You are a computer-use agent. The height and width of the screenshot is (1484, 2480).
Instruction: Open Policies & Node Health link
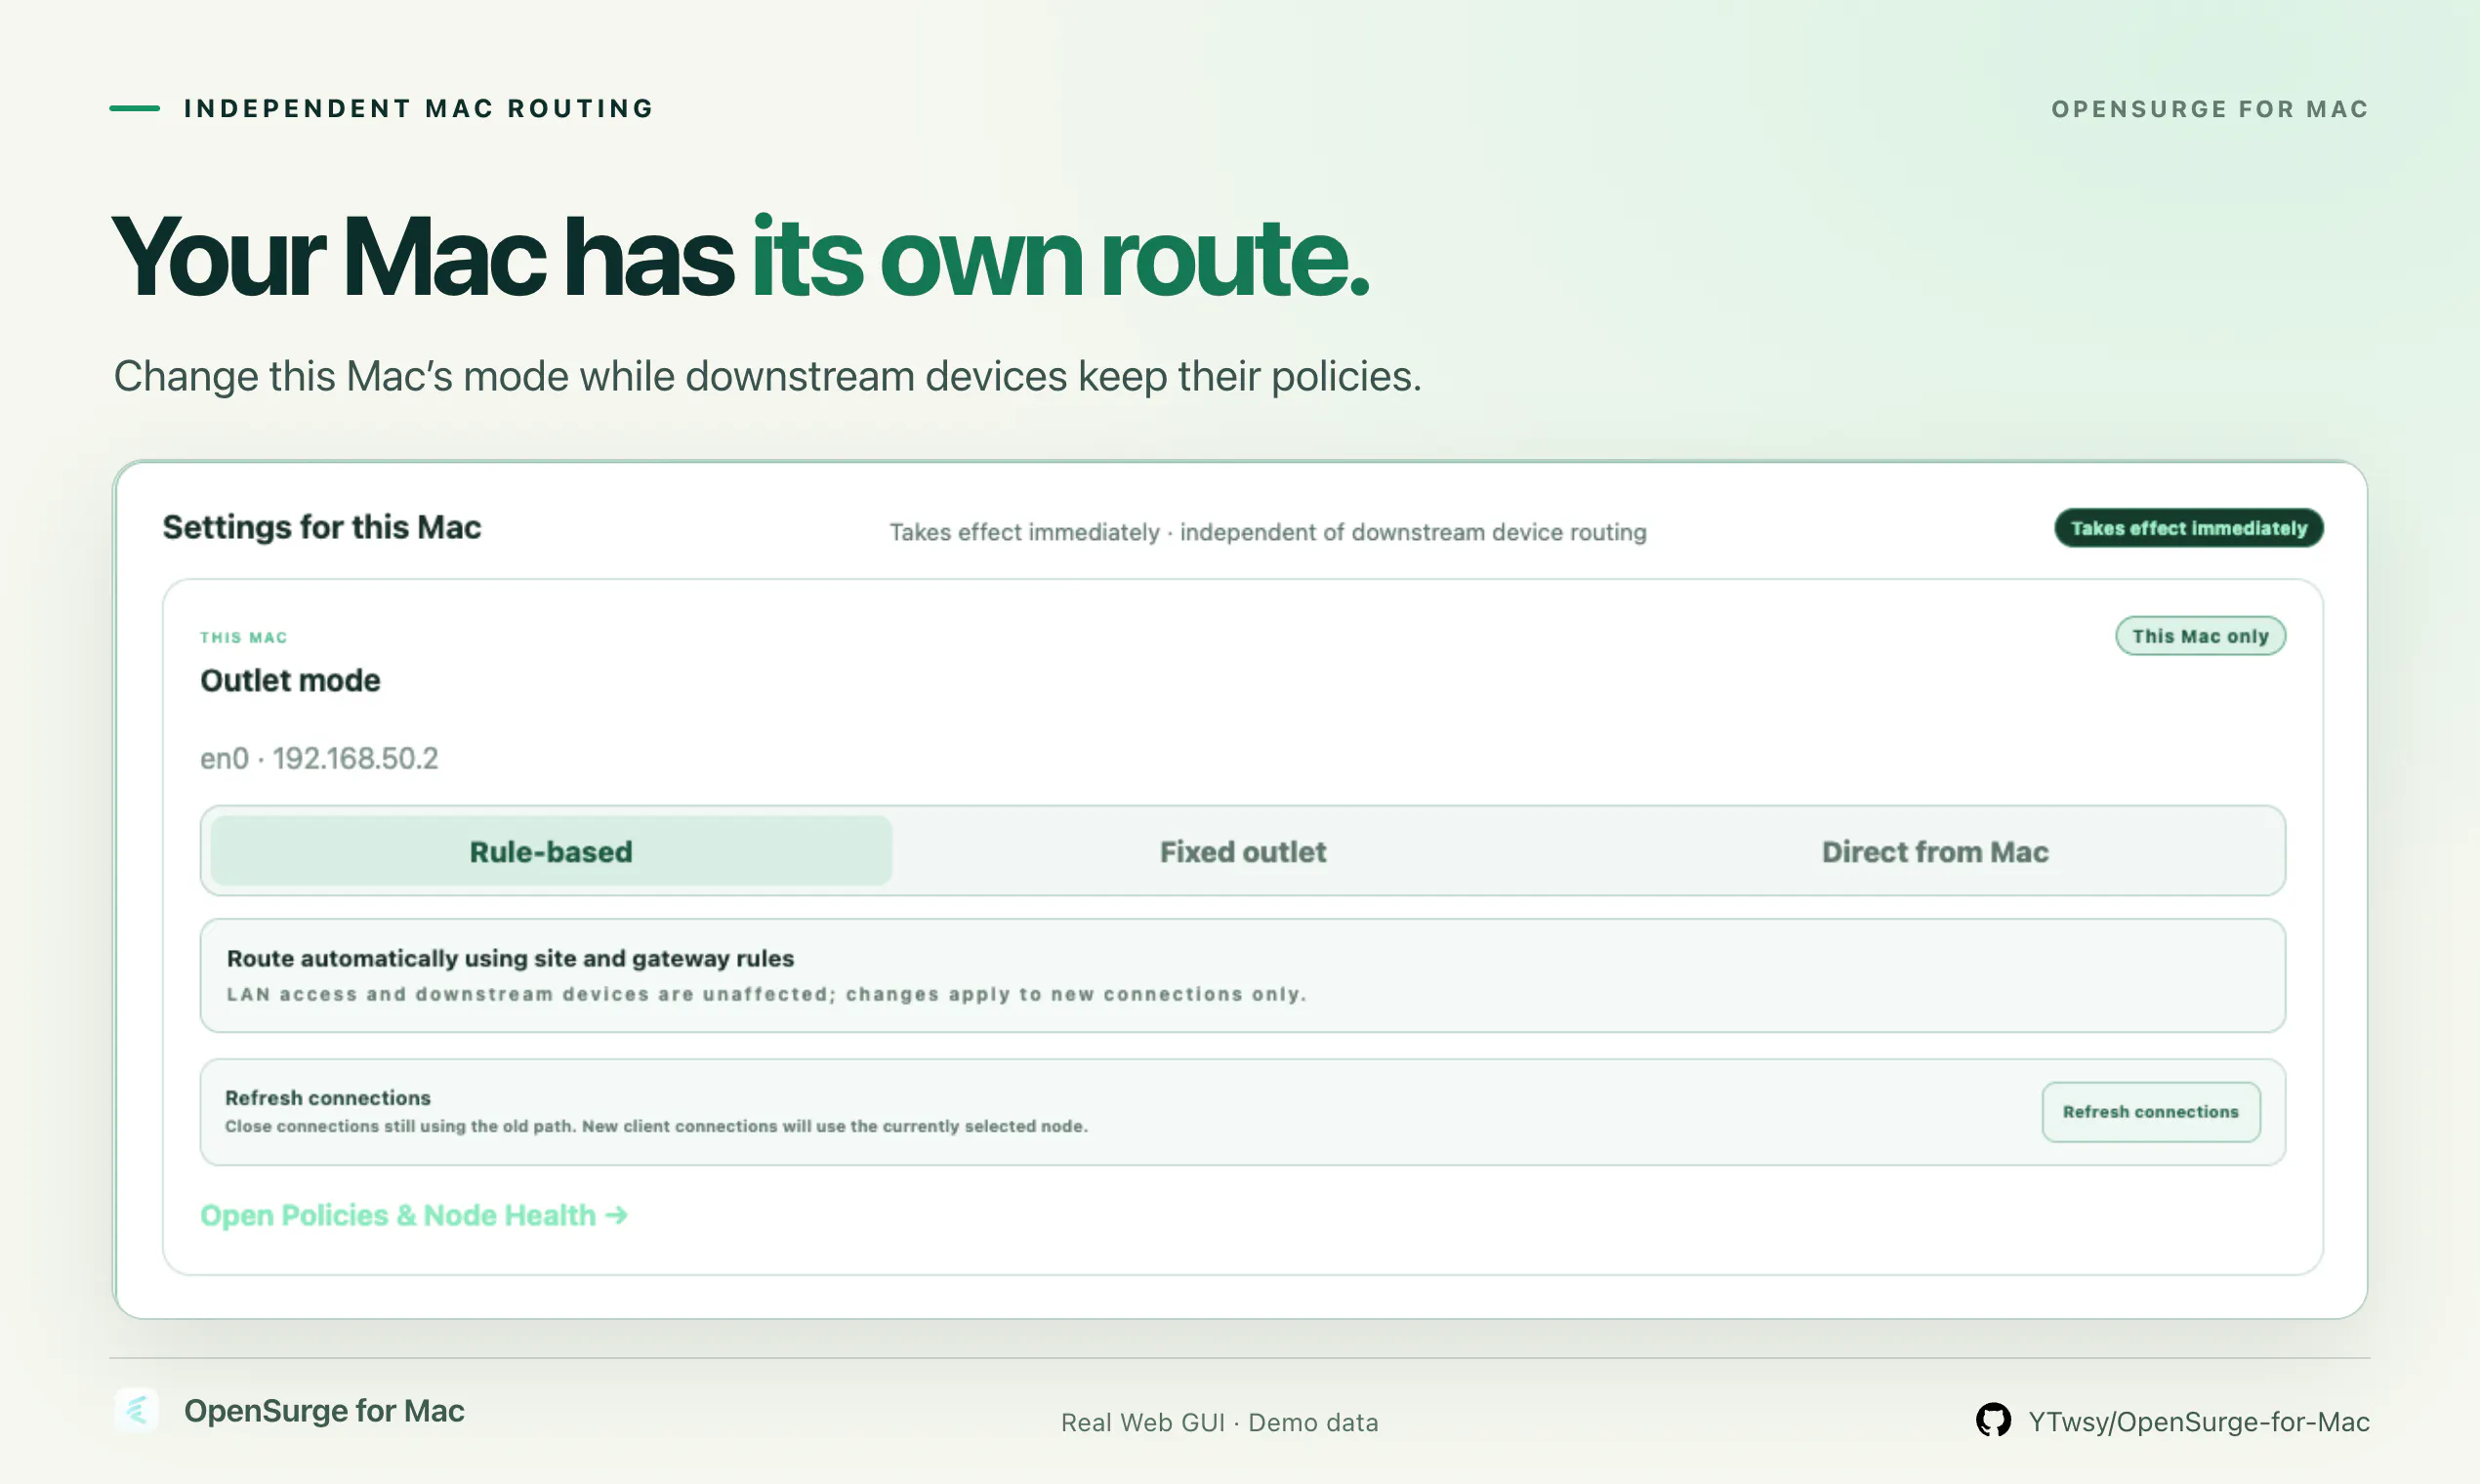(x=414, y=1215)
